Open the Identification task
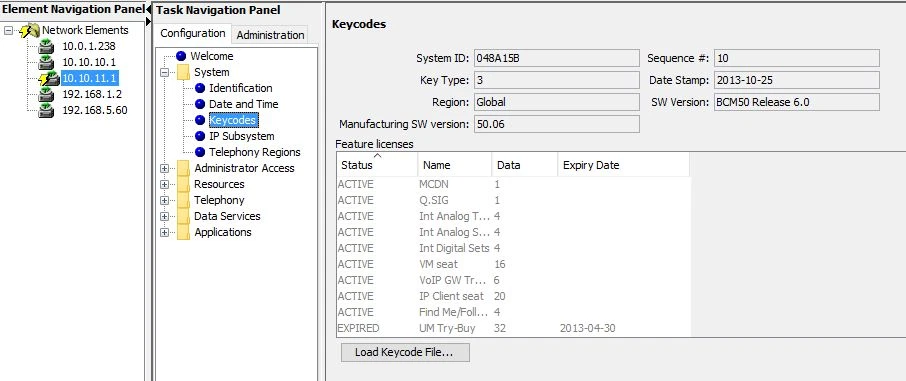 [x=240, y=88]
